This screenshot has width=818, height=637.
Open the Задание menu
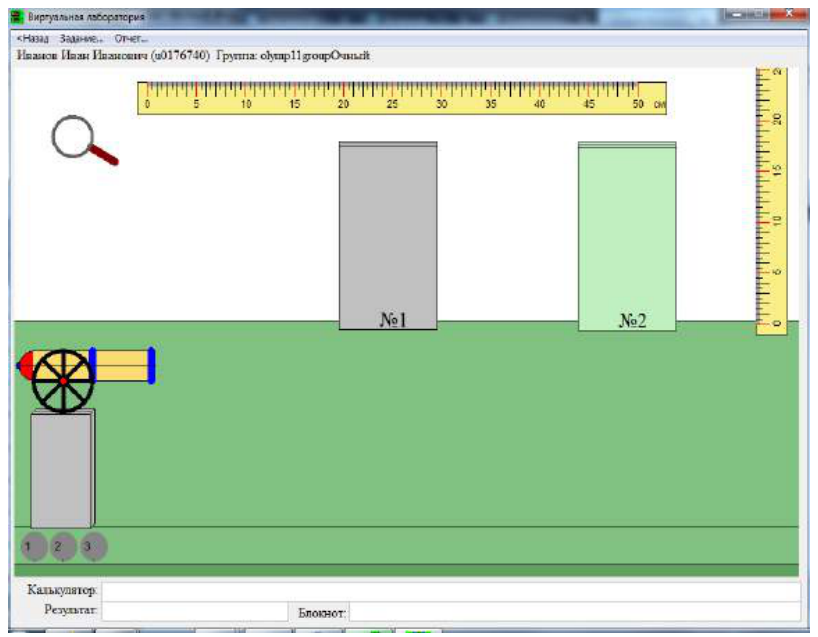(x=81, y=39)
